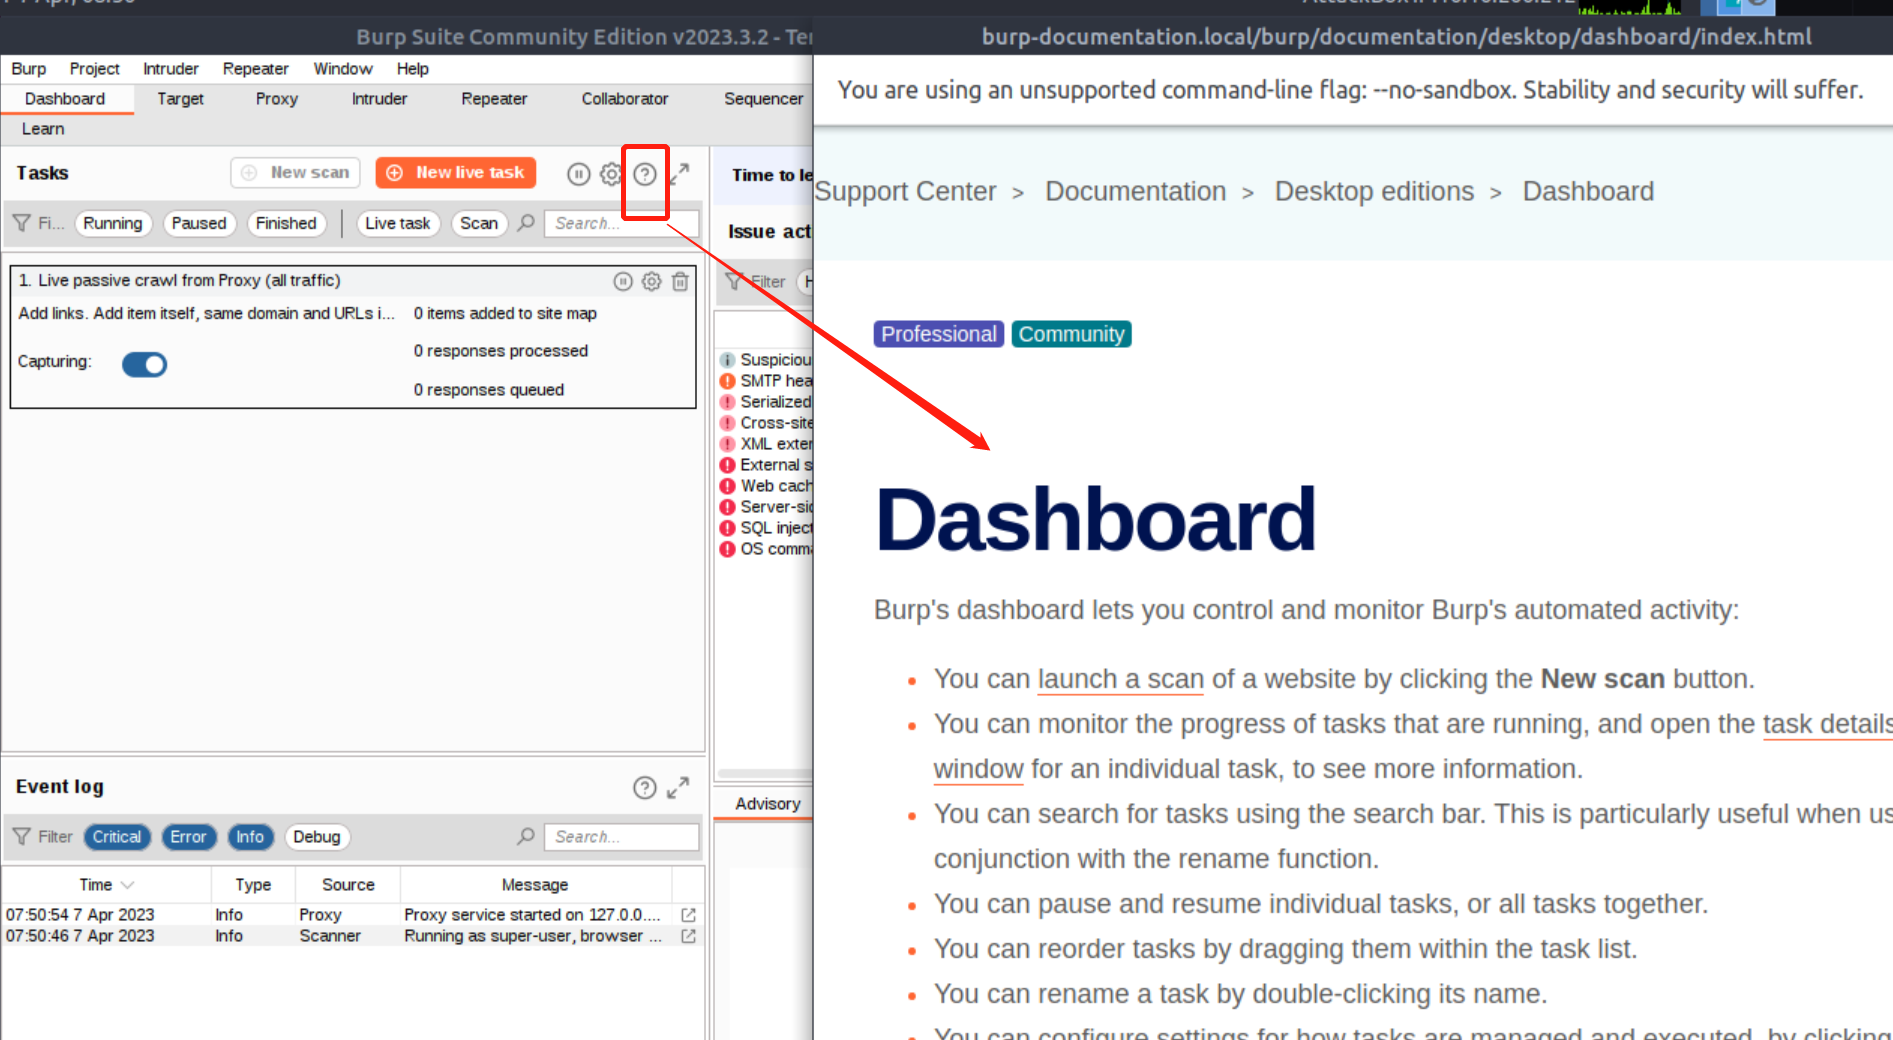Image resolution: width=1893 pixels, height=1040 pixels.
Task: Expand the Tasks panel to full size
Action: pos(680,173)
